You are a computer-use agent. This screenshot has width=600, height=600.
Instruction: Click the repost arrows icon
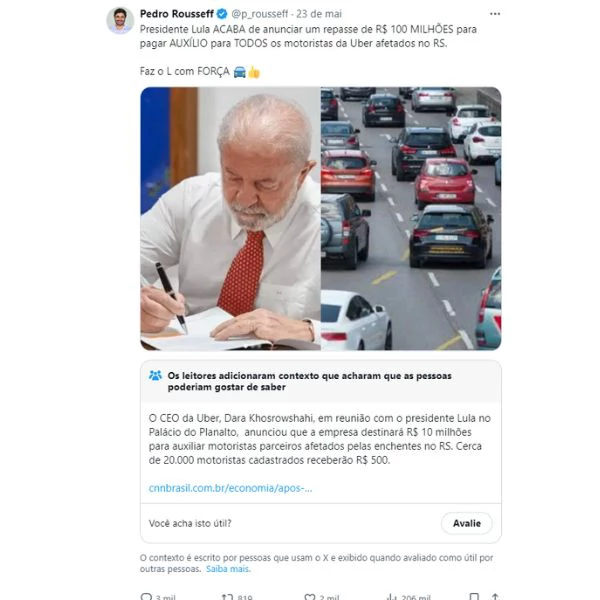click(x=227, y=596)
